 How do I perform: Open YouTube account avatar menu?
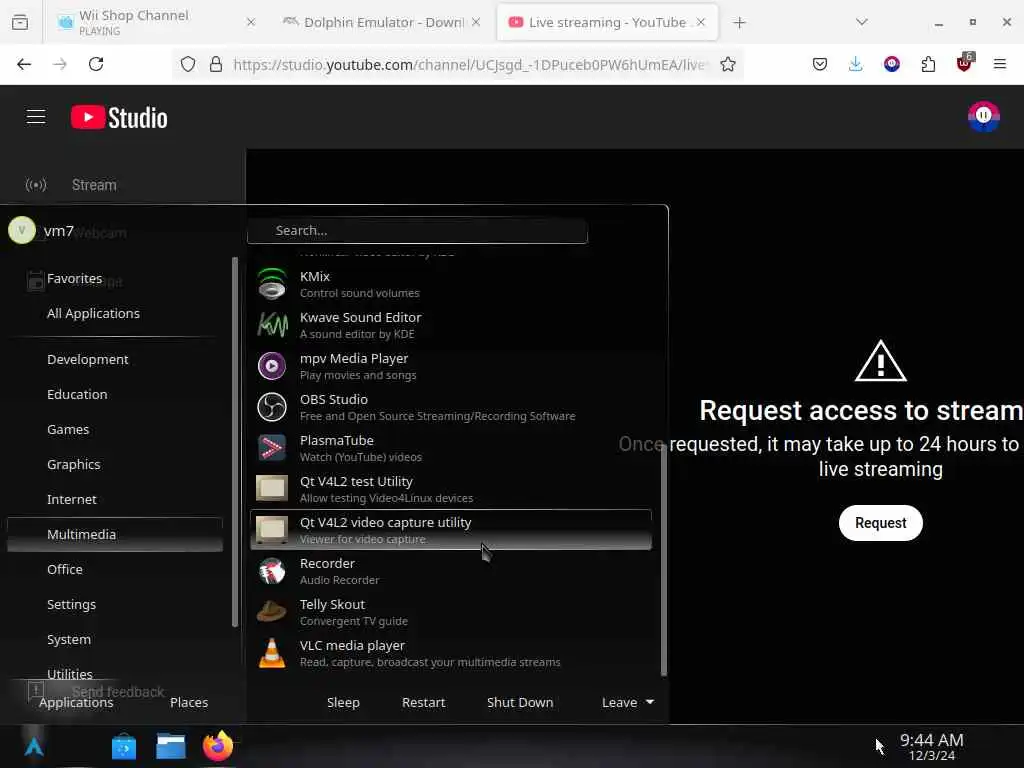point(984,117)
